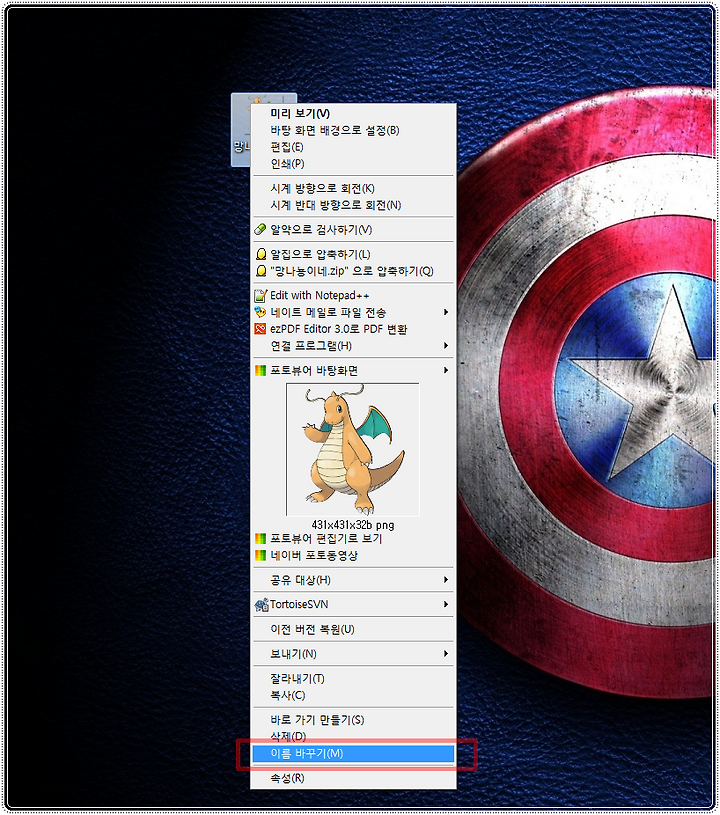The height and width of the screenshot is (815, 720).
Task: Choose 복사(C) to copy the file
Action: tap(354, 695)
